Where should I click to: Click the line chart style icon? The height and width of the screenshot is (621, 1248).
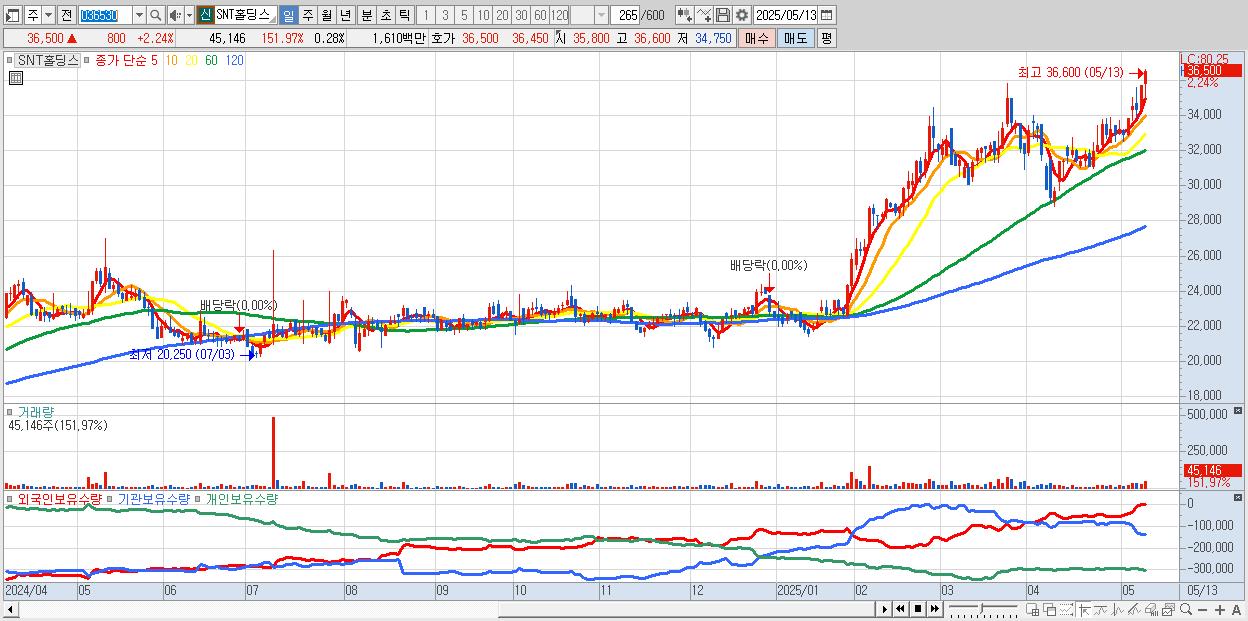tap(1100, 610)
